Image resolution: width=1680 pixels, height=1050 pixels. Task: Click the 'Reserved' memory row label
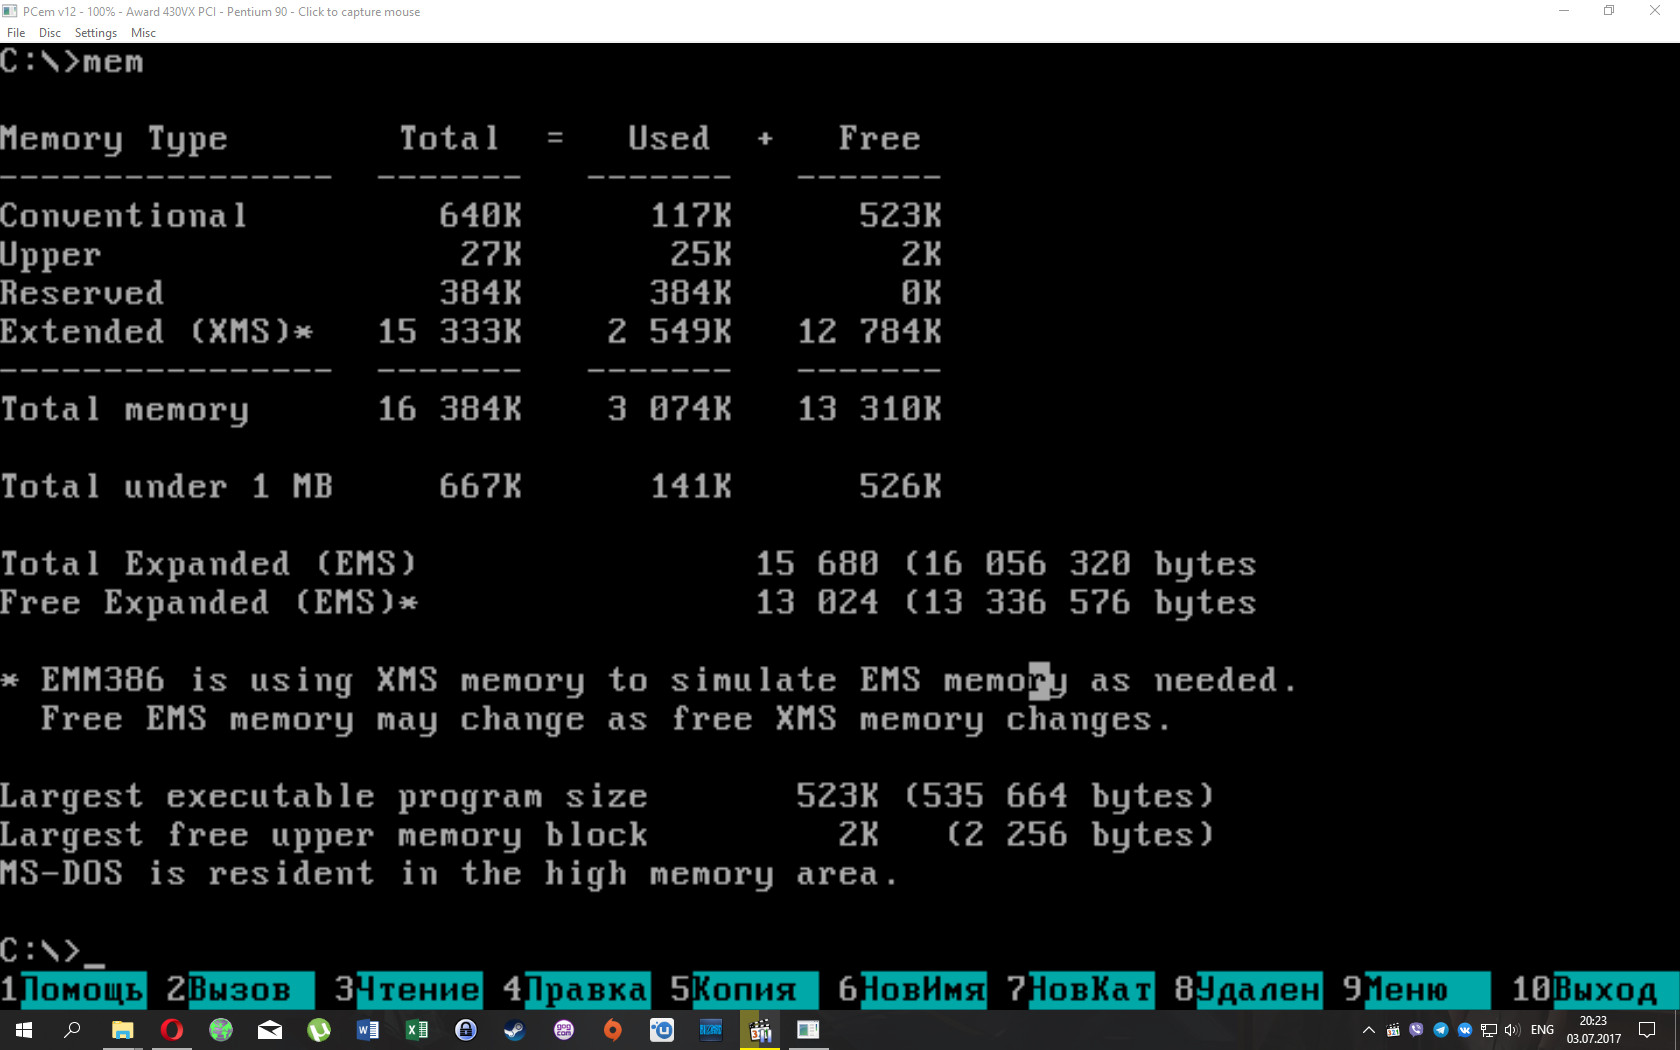tap(82, 293)
